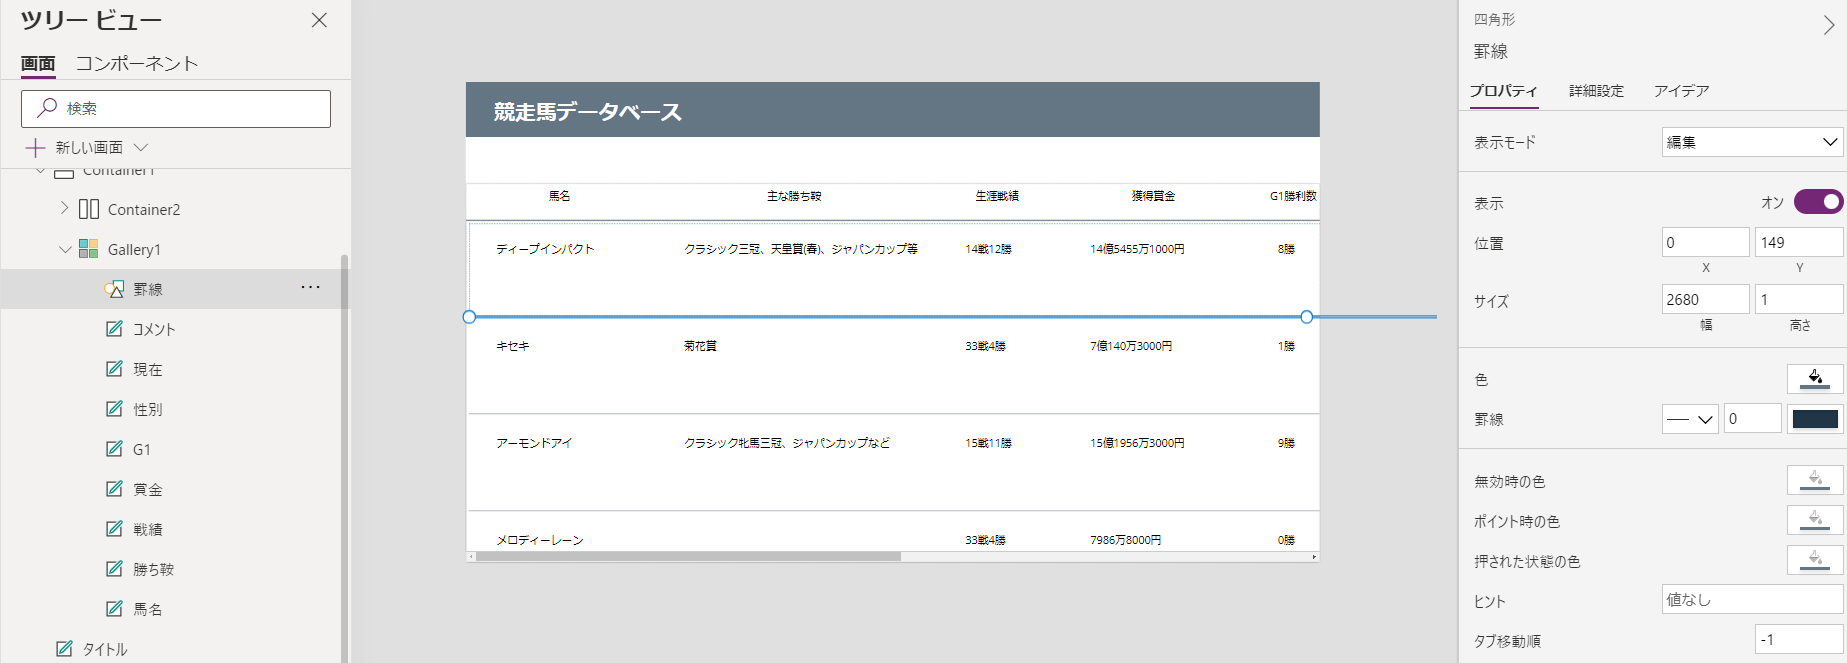The image size is (1847, 663).
Task: Select 勝ち鞍 in the tree view
Action: (154, 569)
